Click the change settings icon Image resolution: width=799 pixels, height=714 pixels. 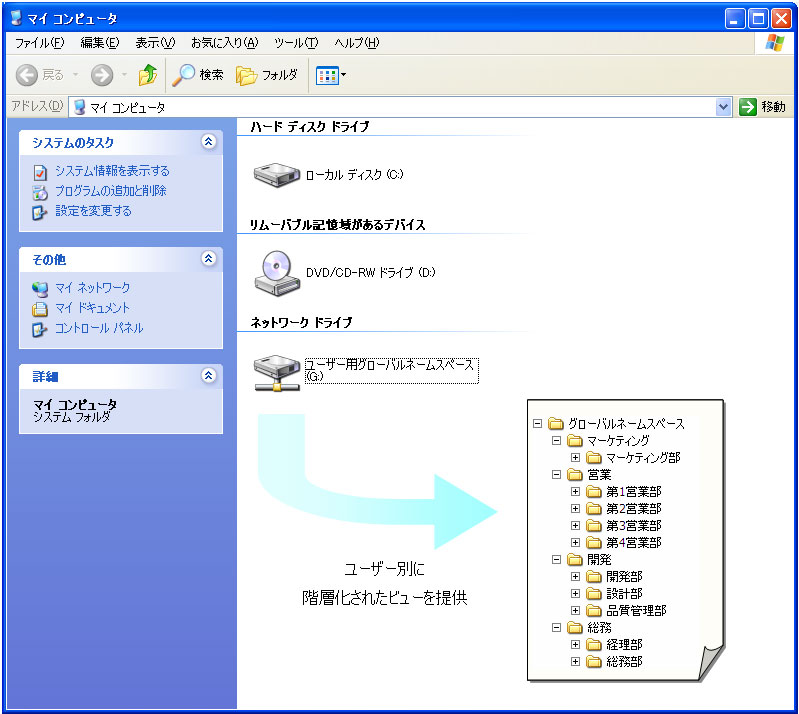40,213
